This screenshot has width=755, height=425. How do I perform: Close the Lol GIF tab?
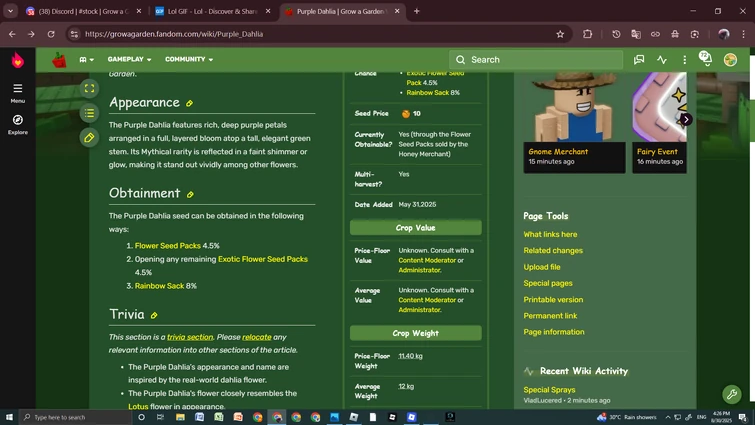point(268,11)
